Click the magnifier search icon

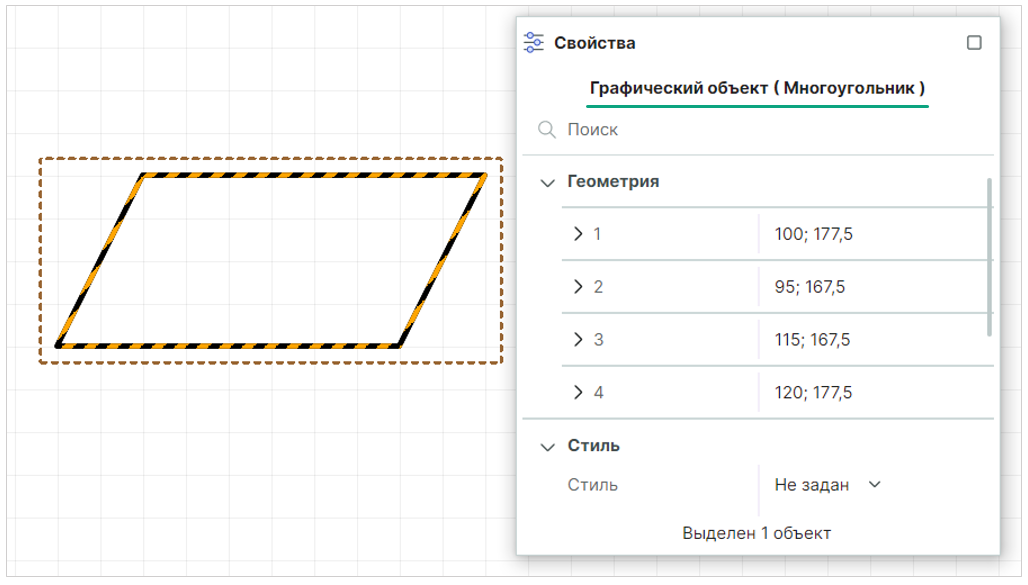546,129
